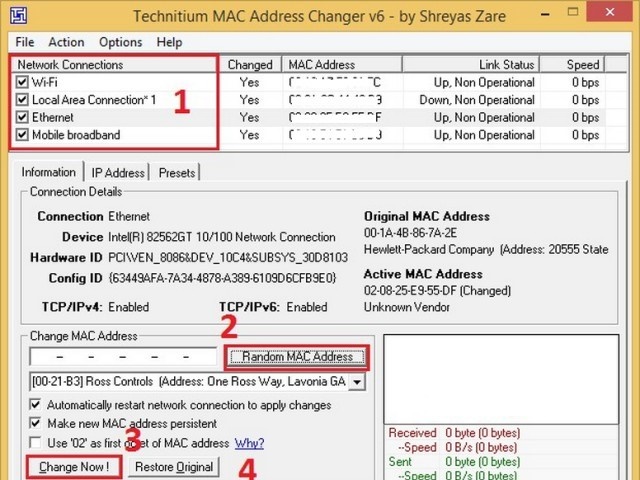Uncheck the Mobile broadband checkbox
The image size is (640, 480).
22,135
